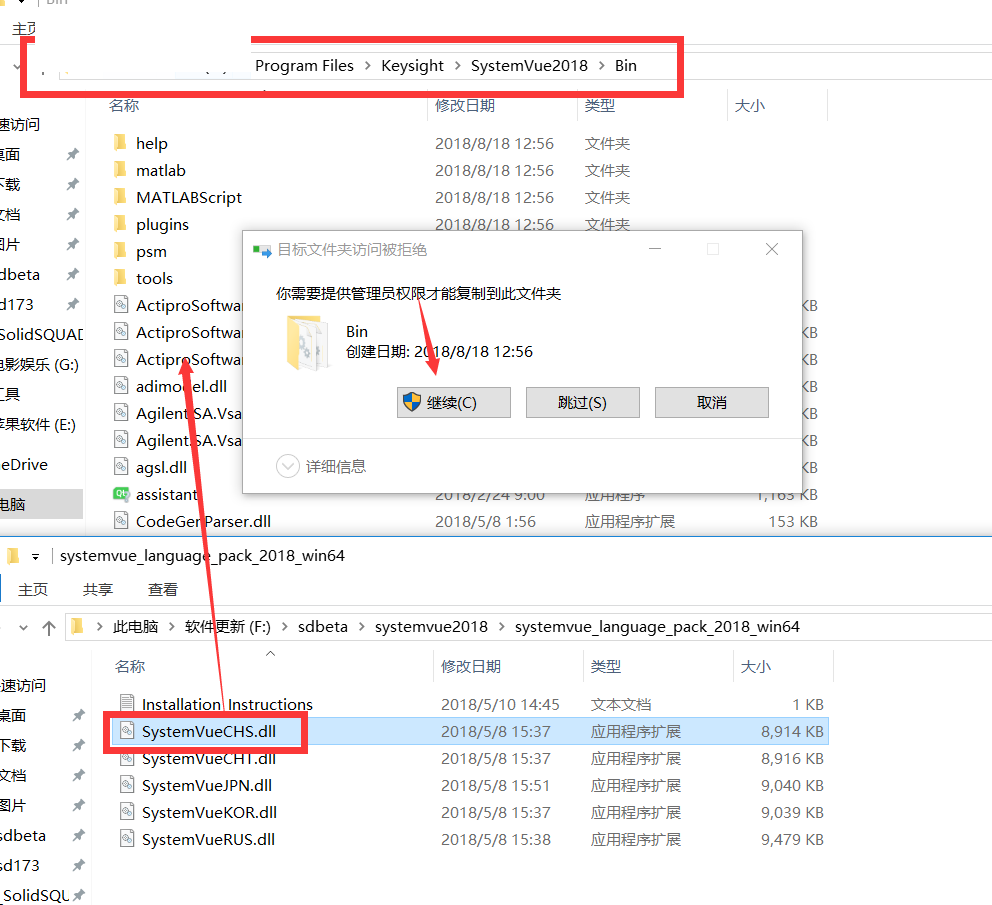Click the 2018/5/10 14:45 date cell

click(x=500, y=704)
